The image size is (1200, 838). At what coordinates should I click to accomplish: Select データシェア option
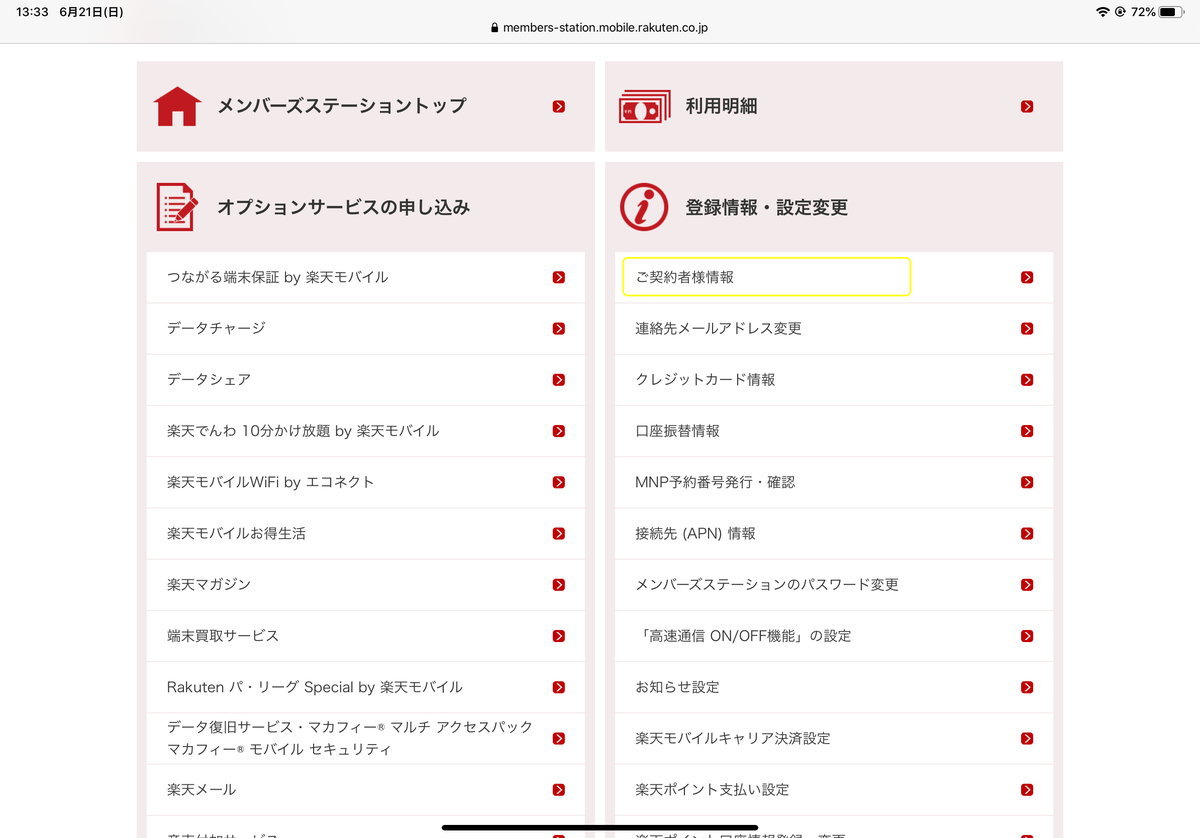click(366, 380)
